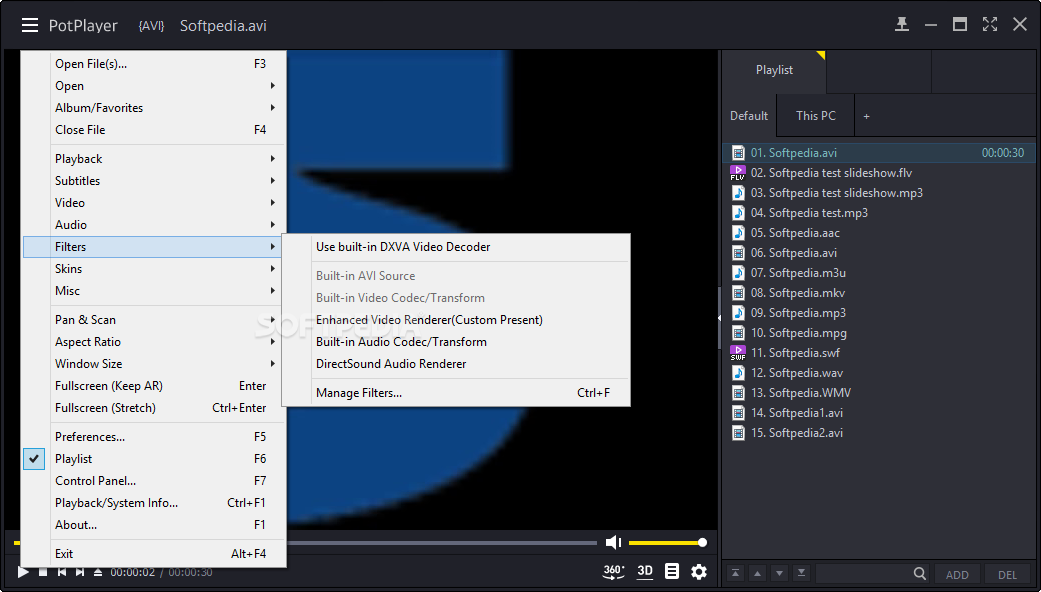This screenshot has height=592, width=1041.
Task: Click the Play button
Action: pos(23,571)
